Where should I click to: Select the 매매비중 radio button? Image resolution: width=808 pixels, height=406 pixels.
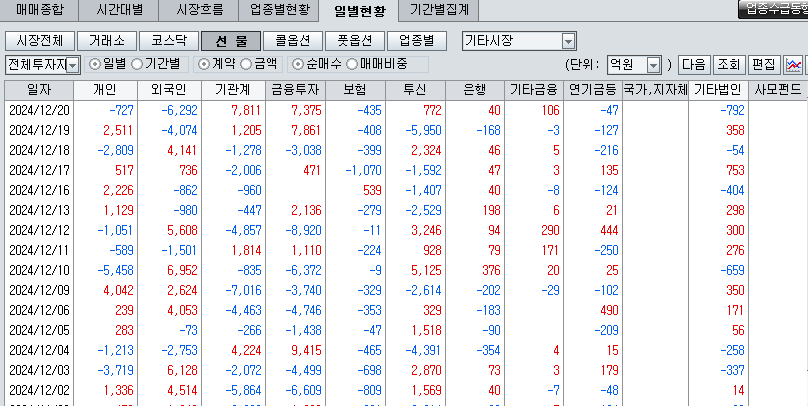352,64
